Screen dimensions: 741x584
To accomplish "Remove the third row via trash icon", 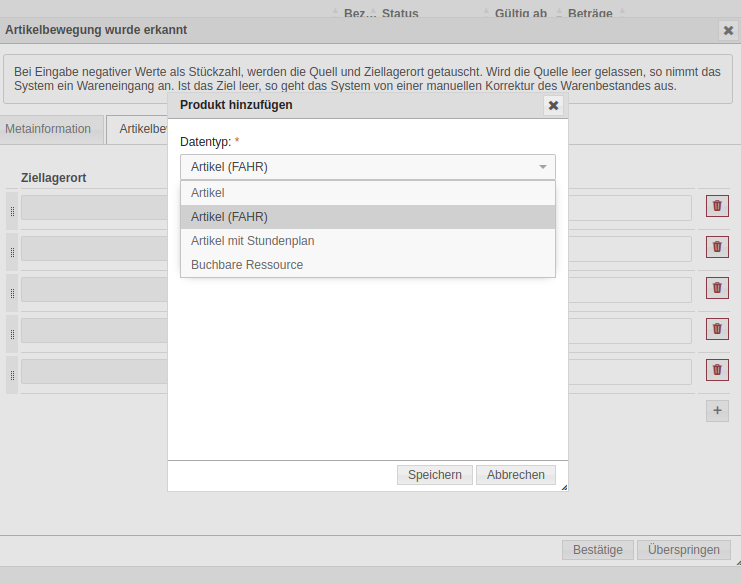I will coord(717,288).
